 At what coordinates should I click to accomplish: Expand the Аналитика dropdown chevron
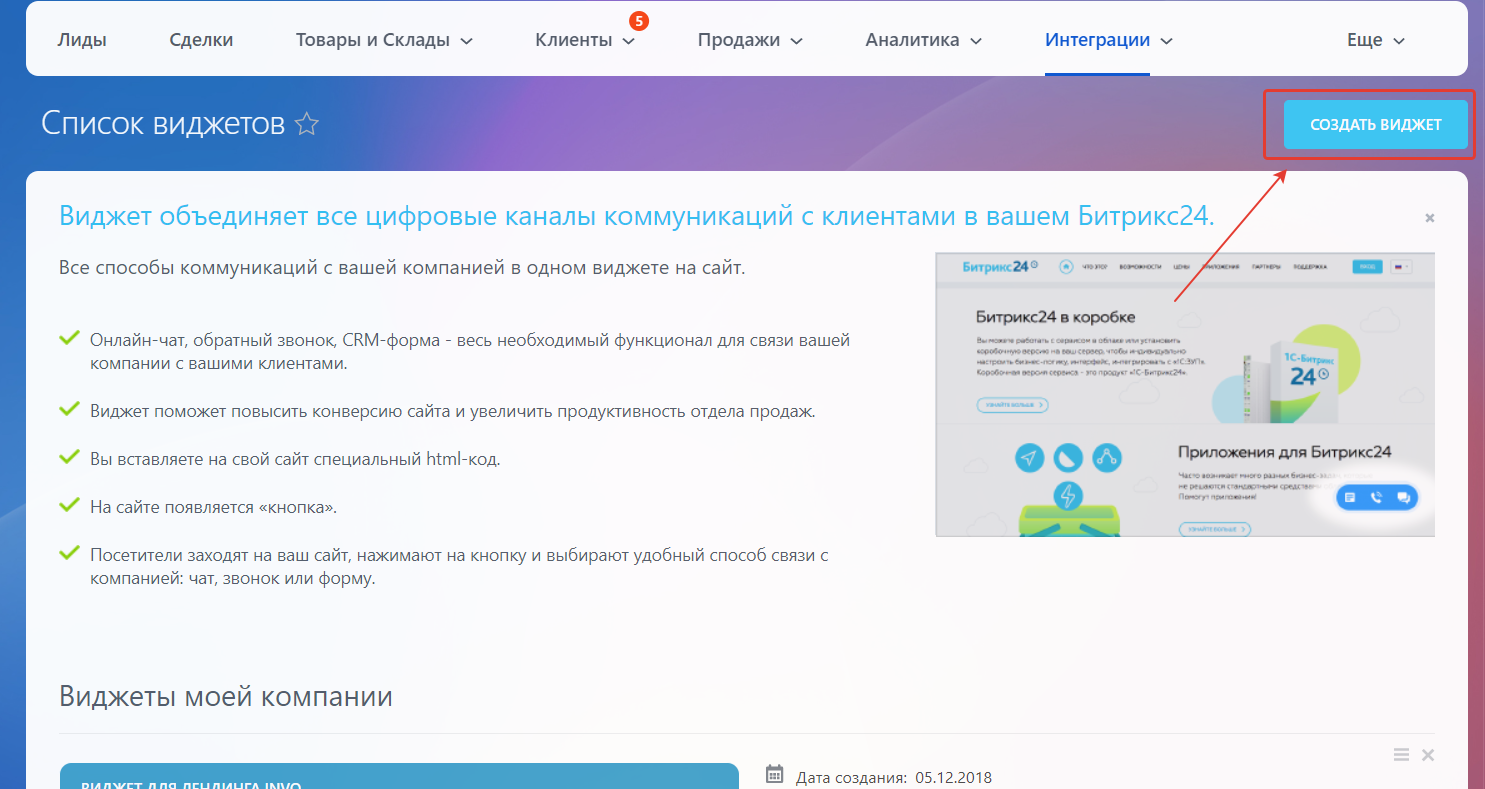coord(976,41)
